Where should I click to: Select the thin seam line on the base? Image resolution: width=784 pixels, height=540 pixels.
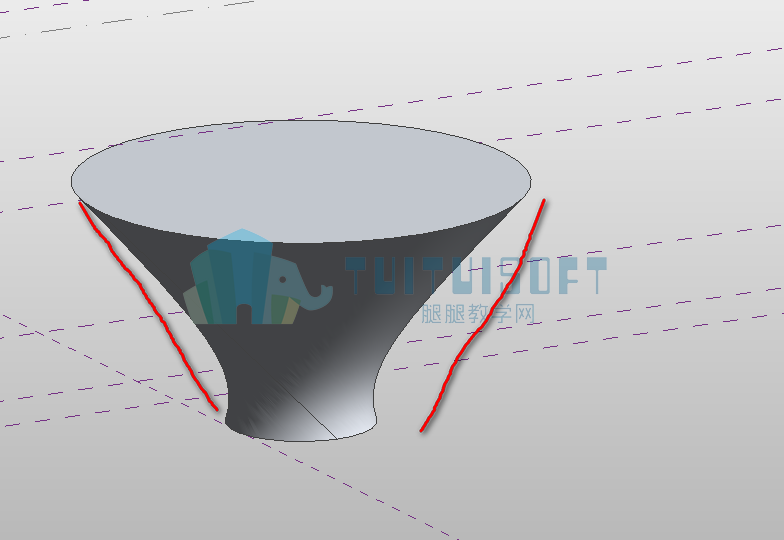[x=310, y=412]
